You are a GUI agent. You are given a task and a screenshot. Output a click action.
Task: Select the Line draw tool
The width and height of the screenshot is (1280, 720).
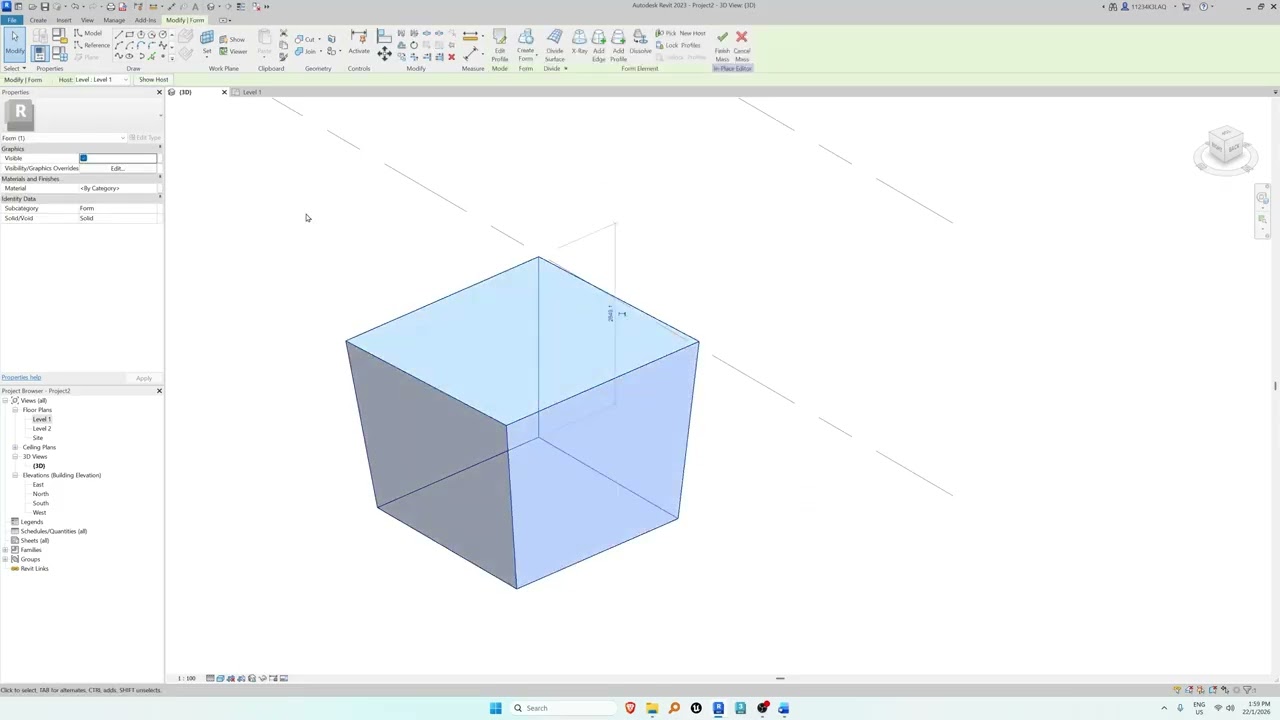pos(119,35)
